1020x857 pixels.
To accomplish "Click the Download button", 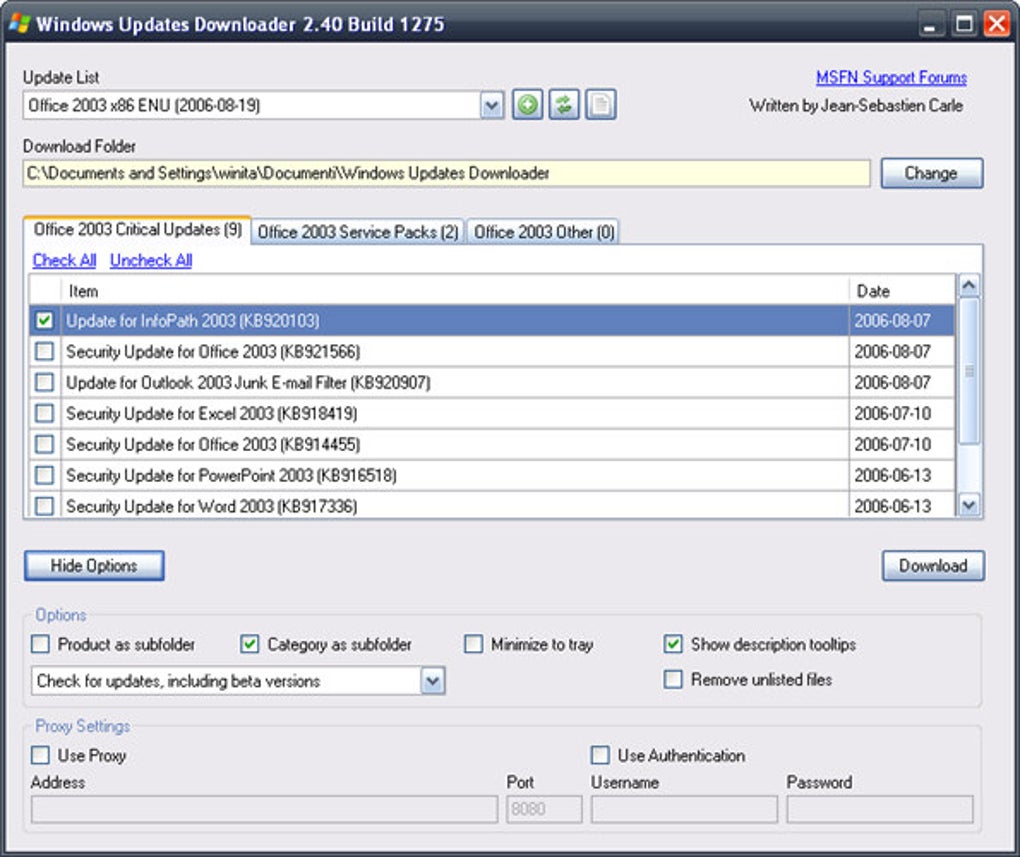I will [933, 565].
